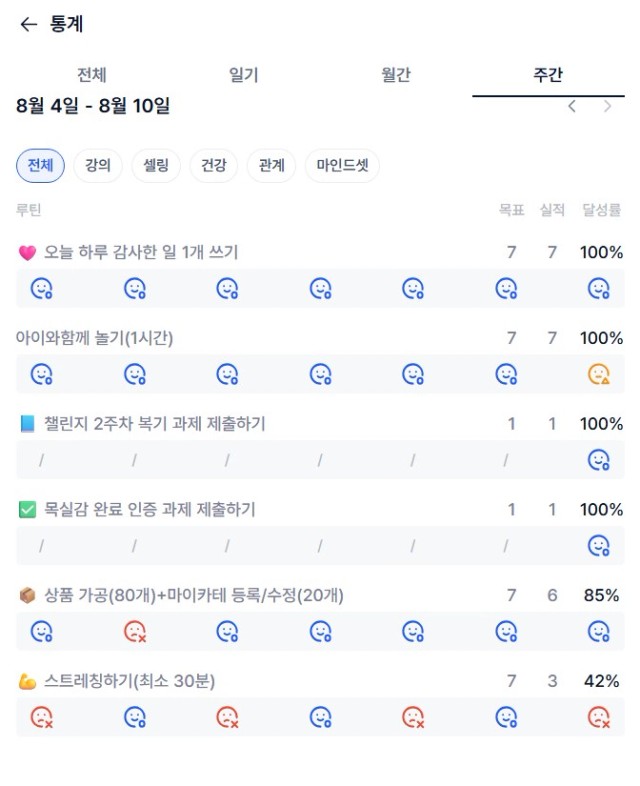Click the first red face in 스트레칭하기 row
The image size is (640, 786).
[x=42, y=717]
